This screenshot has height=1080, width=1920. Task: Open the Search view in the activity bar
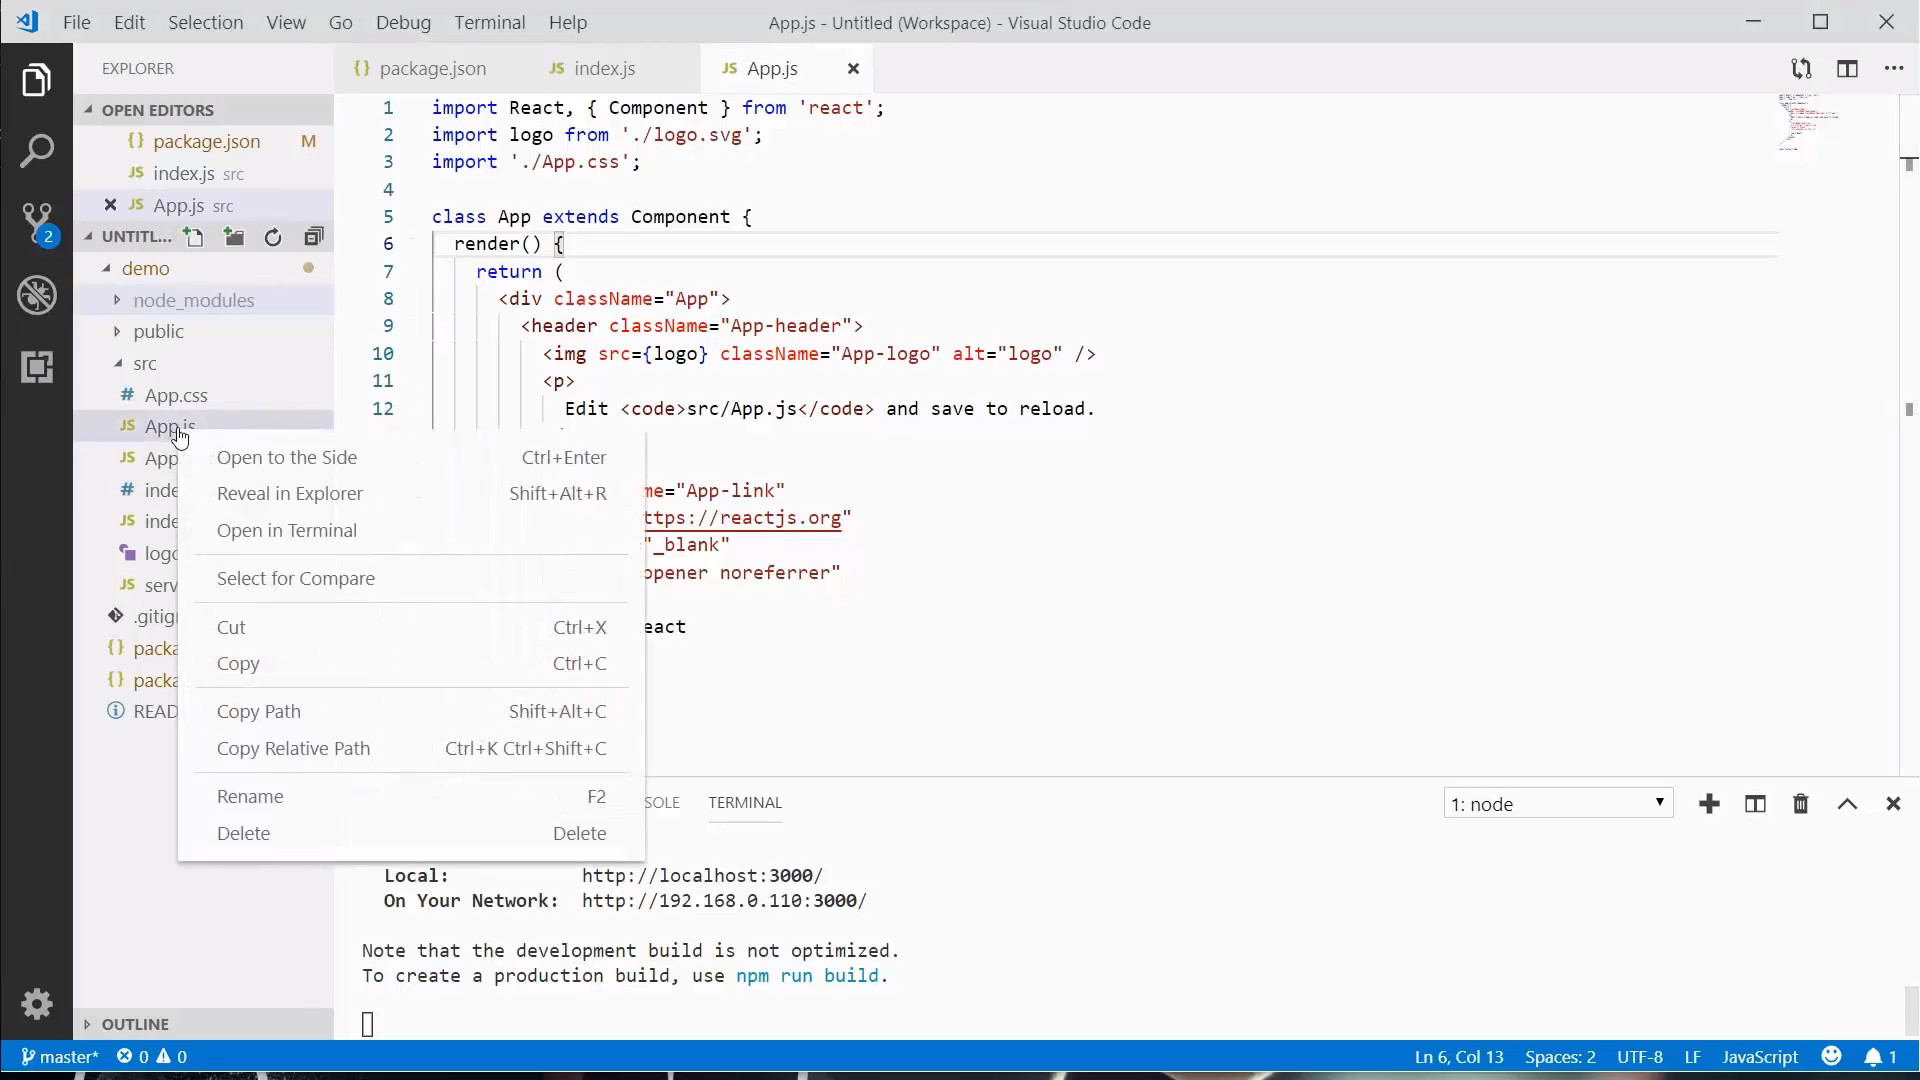pos(37,150)
